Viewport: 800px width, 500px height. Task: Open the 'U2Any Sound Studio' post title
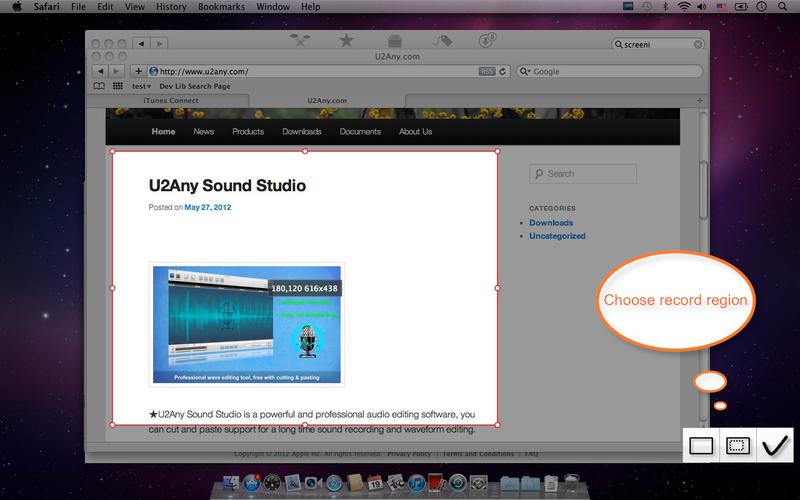pyautogui.click(x=227, y=185)
